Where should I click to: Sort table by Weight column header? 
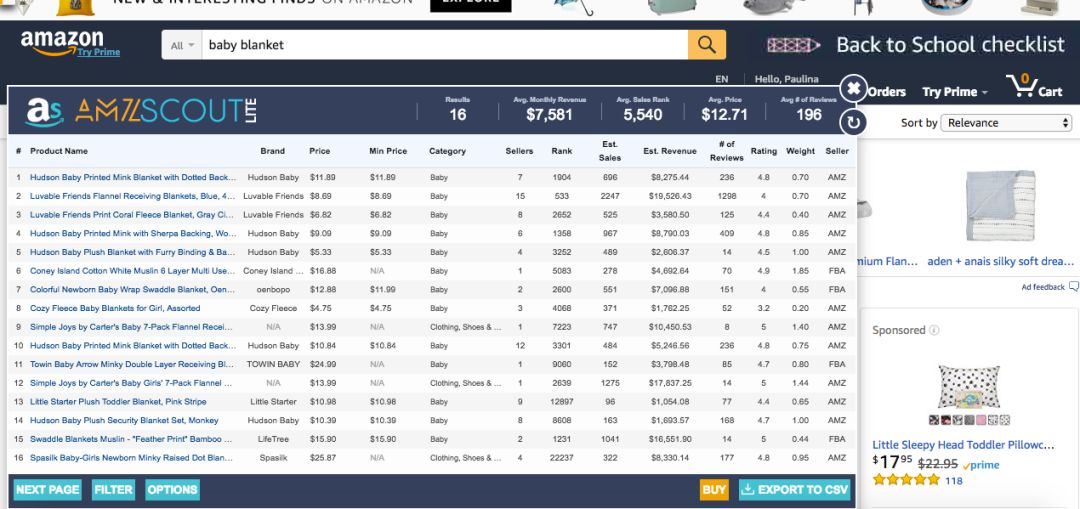[800, 151]
